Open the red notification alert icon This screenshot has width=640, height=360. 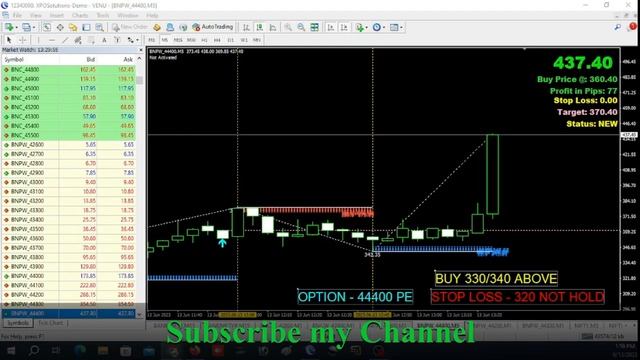632,27
